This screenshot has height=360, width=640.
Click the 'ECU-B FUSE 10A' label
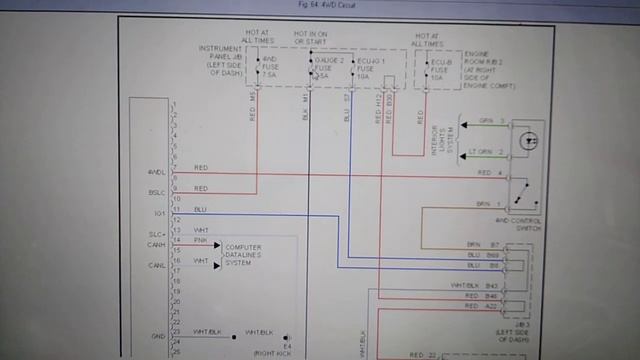tap(441, 70)
